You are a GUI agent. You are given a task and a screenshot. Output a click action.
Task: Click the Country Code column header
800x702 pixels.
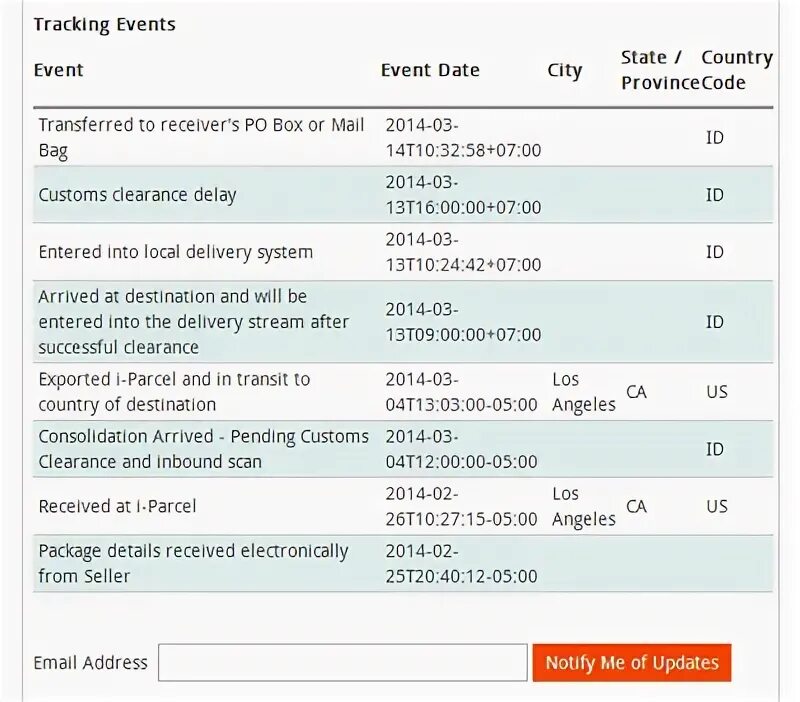737,70
